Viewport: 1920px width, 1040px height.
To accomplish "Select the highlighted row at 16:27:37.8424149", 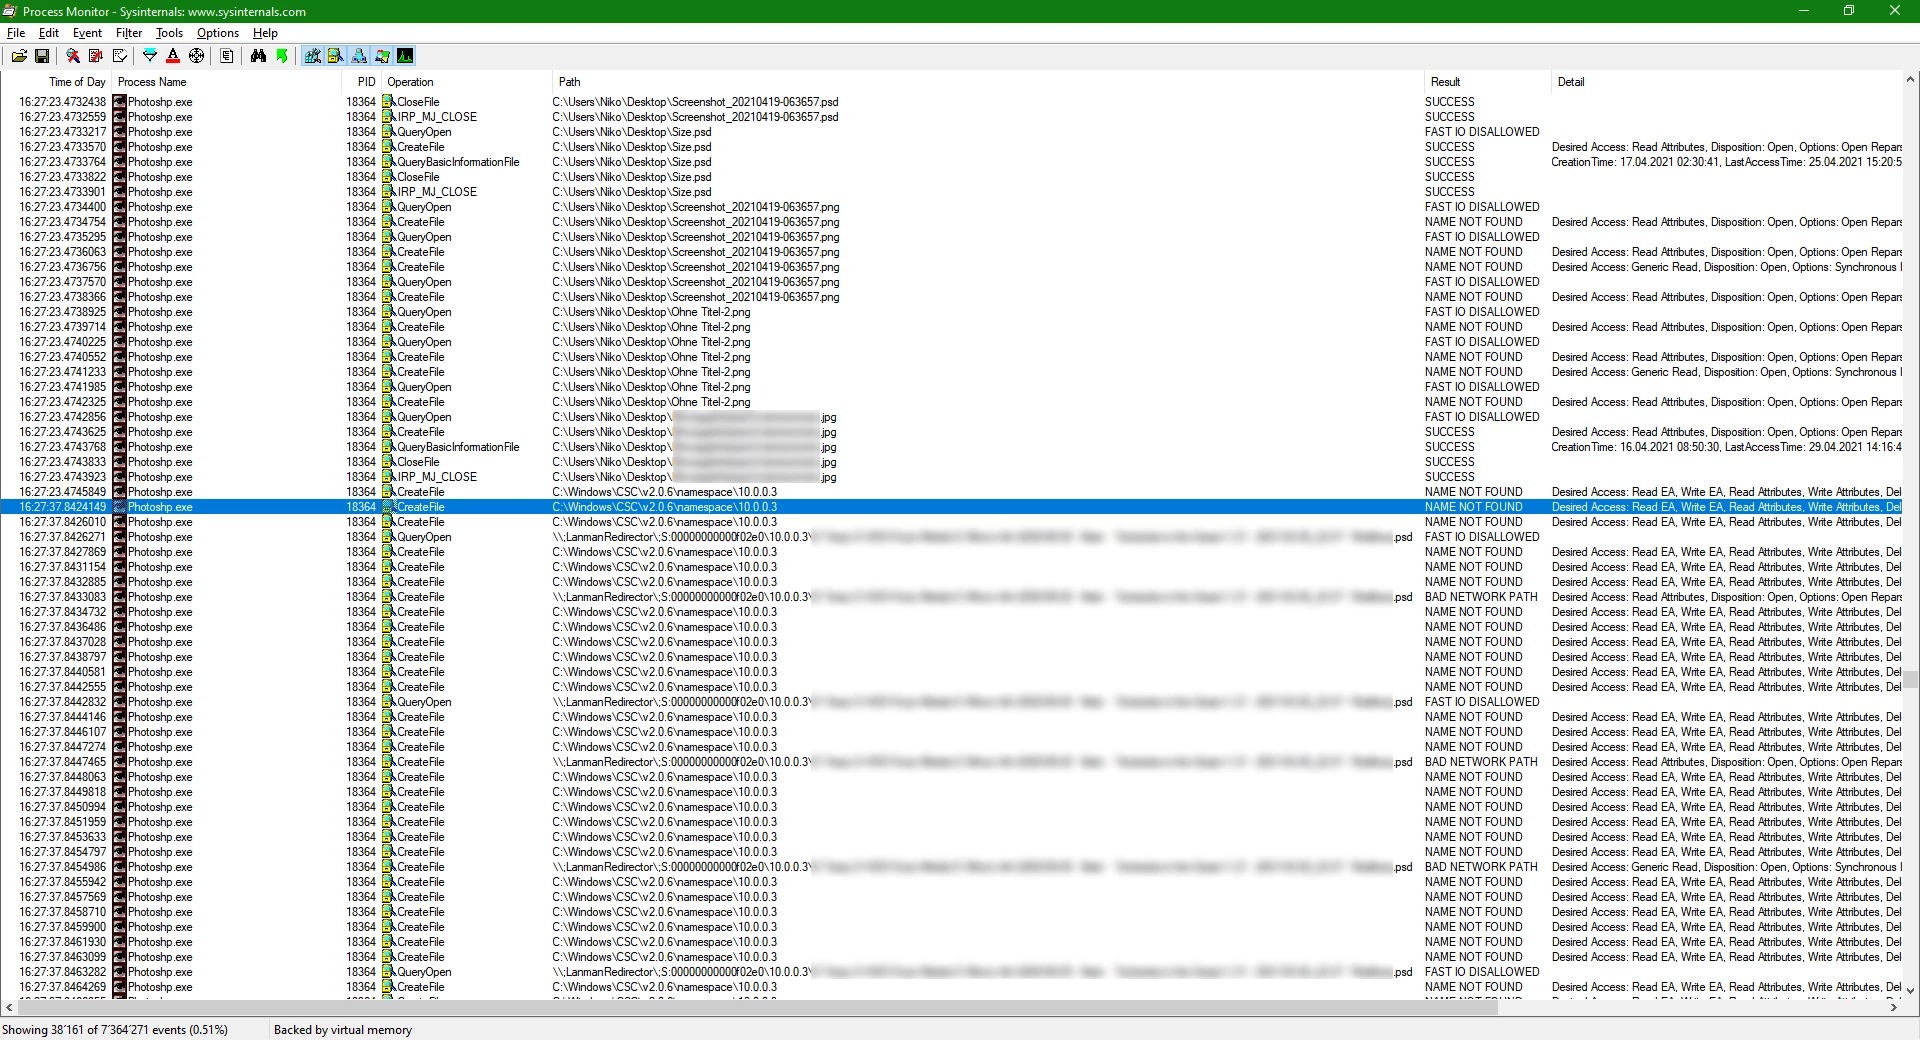I will click(x=951, y=507).
